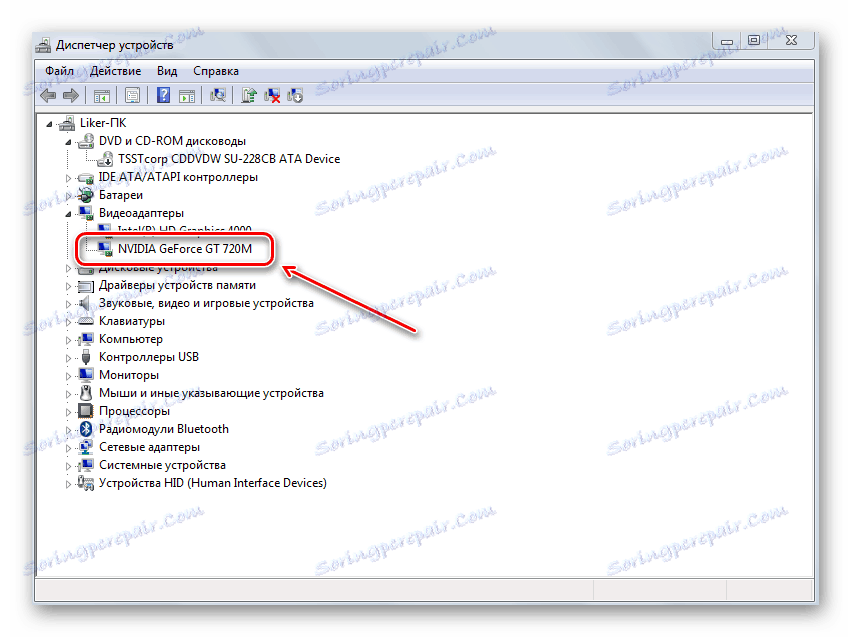This screenshot has height=637, width=851.
Task: Open the Help toolbar icon with question mark
Action: 163,95
